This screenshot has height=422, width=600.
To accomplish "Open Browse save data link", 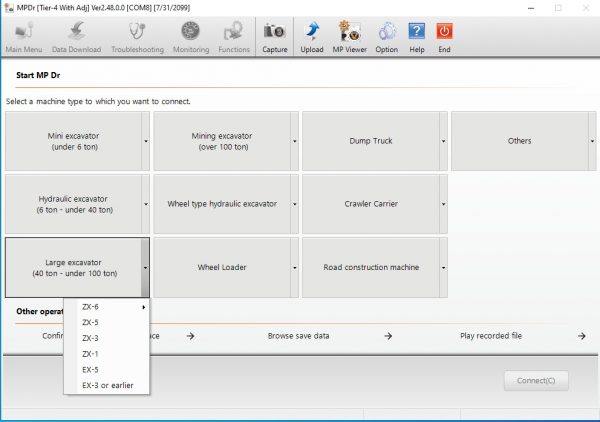I will [298, 336].
